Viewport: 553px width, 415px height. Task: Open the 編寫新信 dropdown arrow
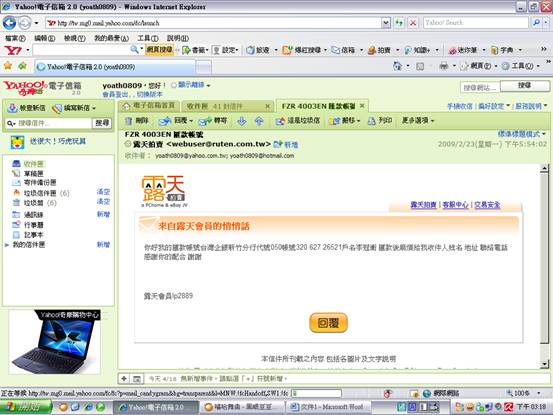94,108
